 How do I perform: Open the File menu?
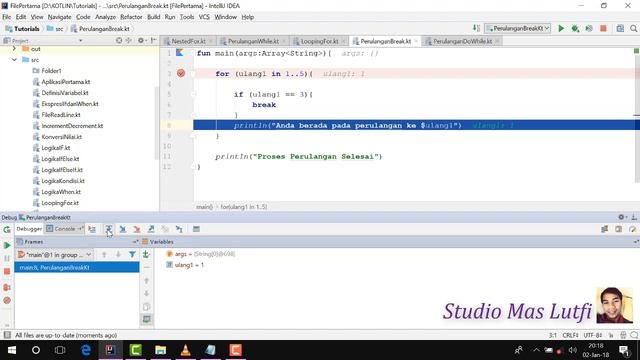click(x=7, y=17)
